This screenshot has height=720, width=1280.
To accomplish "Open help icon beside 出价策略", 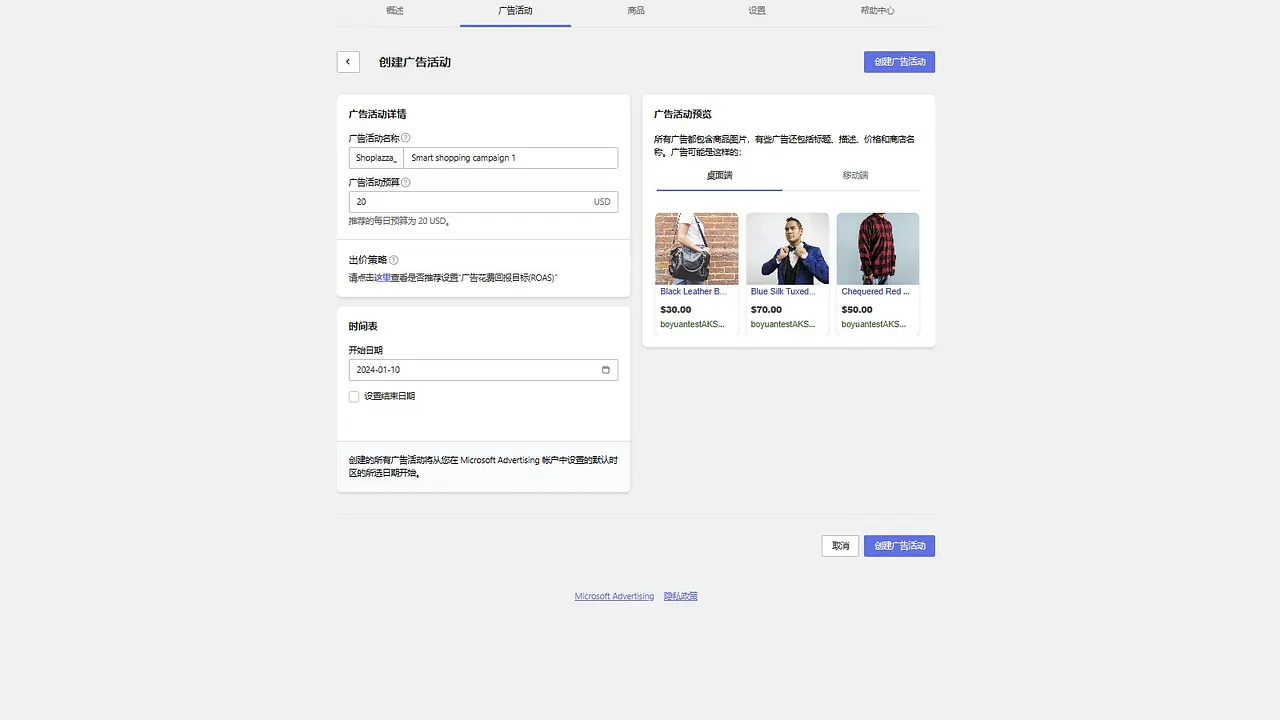I will point(394,260).
